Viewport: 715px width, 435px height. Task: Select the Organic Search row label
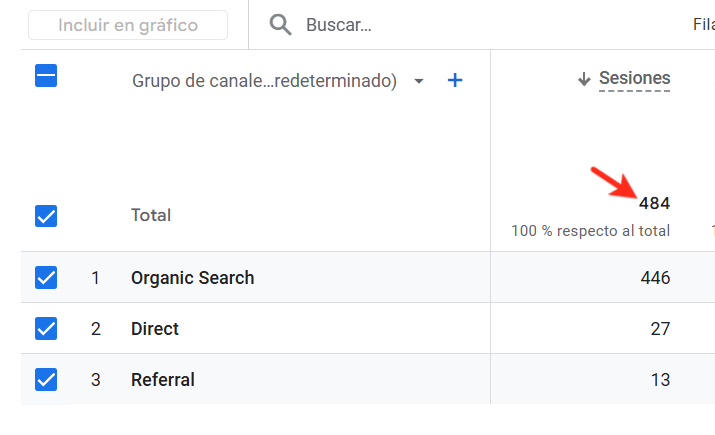[x=192, y=278]
